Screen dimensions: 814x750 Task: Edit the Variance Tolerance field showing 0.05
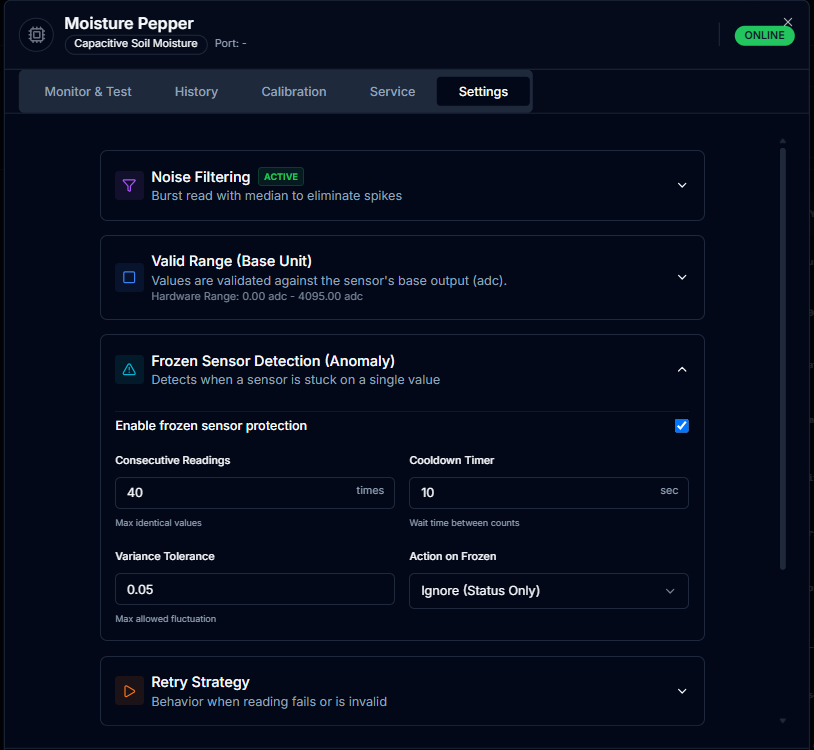point(255,589)
